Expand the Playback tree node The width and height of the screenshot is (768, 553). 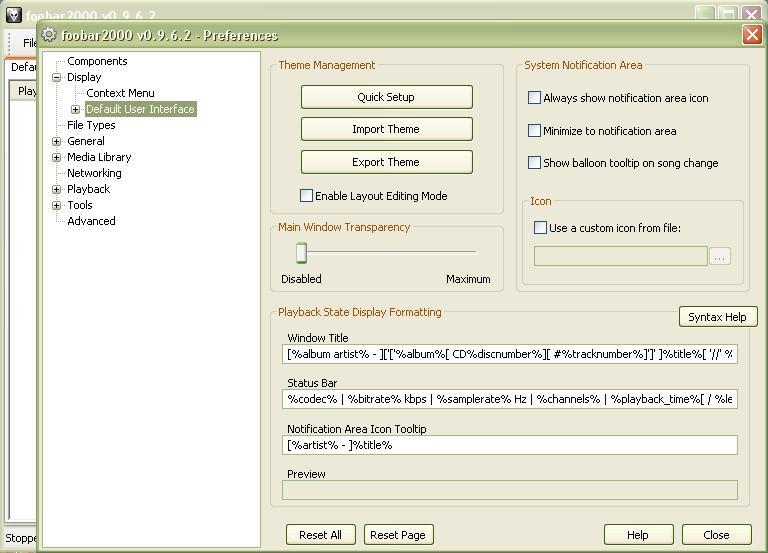(57, 190)
